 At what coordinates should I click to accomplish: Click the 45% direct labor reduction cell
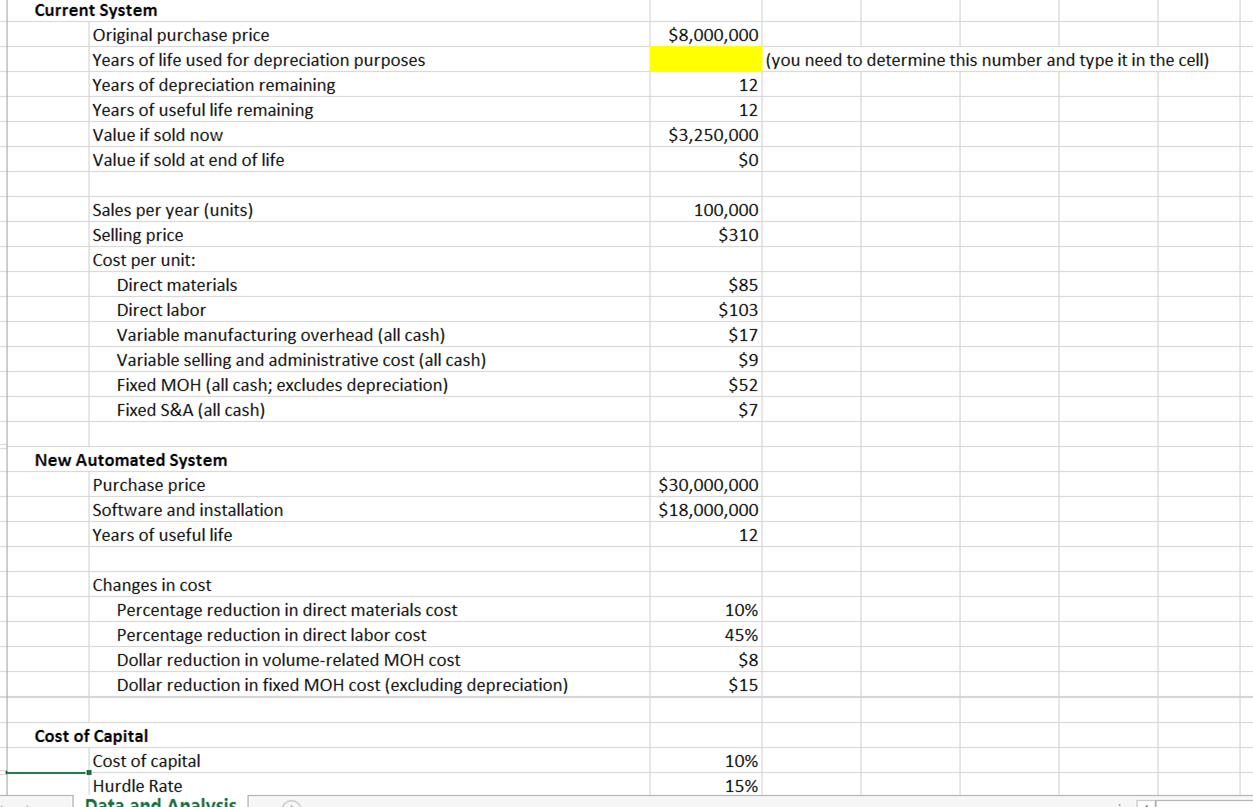[x=705, y=634]
